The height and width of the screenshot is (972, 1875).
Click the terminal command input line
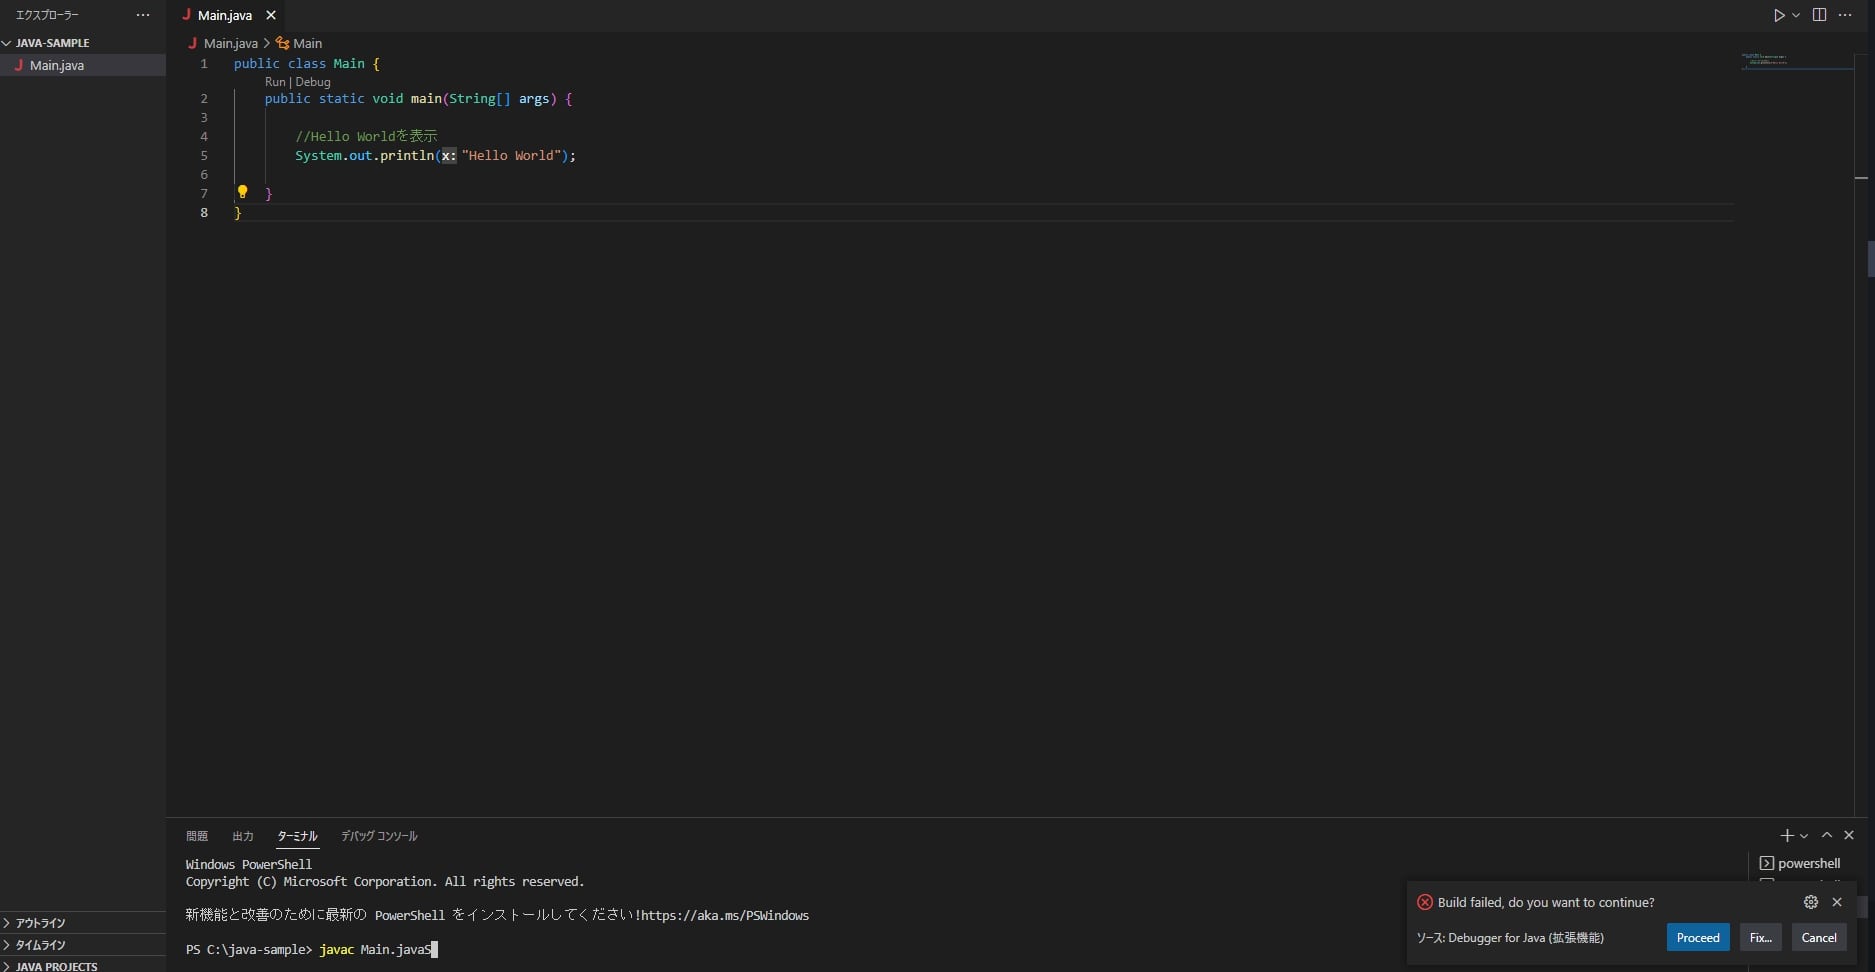click(x=312, y=950)
